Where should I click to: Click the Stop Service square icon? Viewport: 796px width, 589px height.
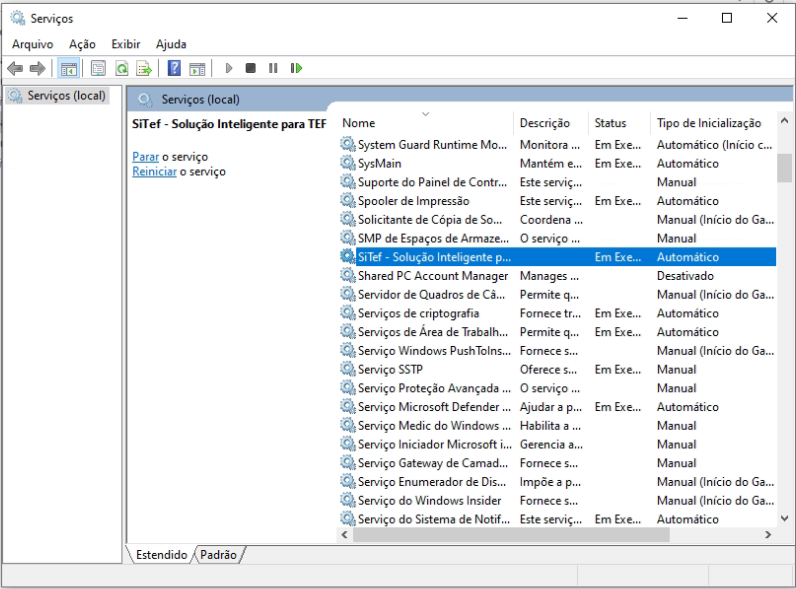(250, 68)
